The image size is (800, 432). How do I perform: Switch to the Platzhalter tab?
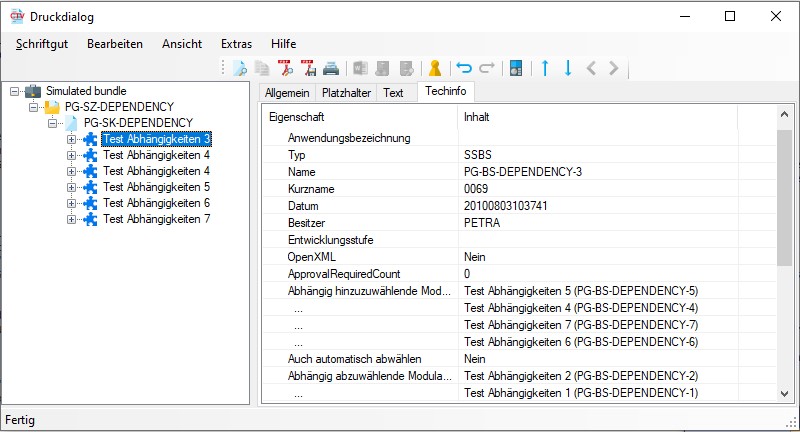pyautogui.click(x=345, y=93)
